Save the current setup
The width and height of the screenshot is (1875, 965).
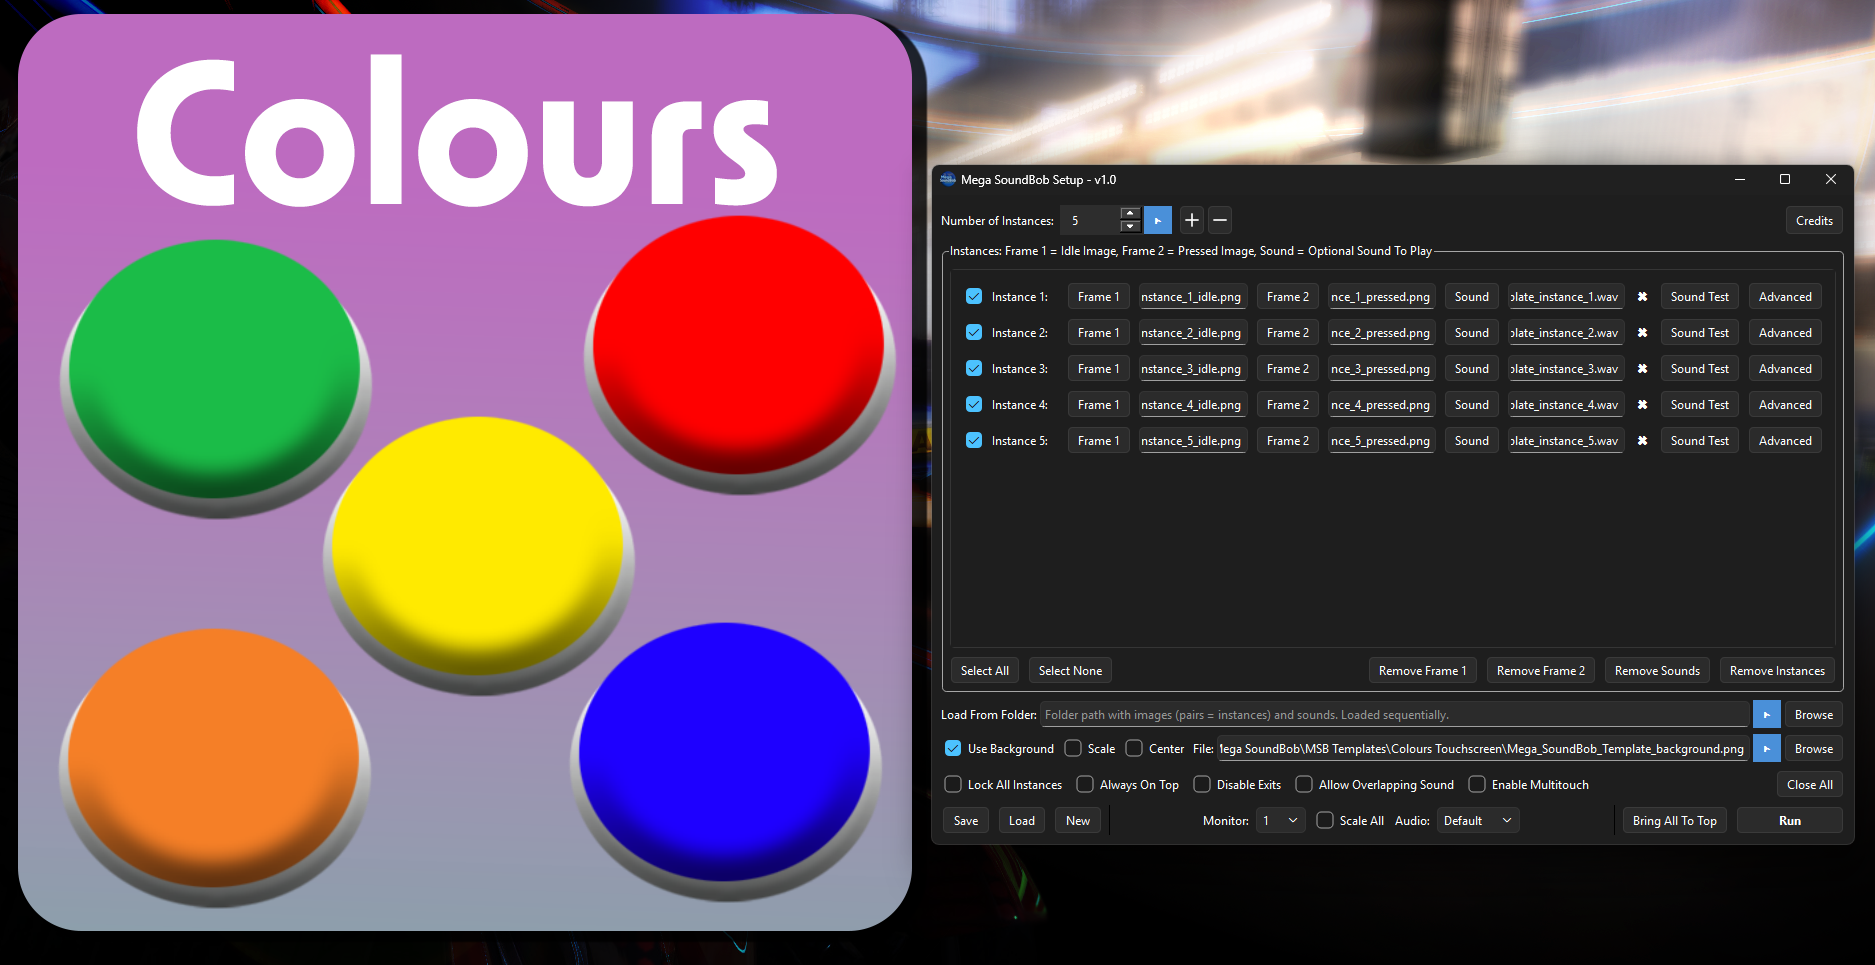click(x=966, y=821)
